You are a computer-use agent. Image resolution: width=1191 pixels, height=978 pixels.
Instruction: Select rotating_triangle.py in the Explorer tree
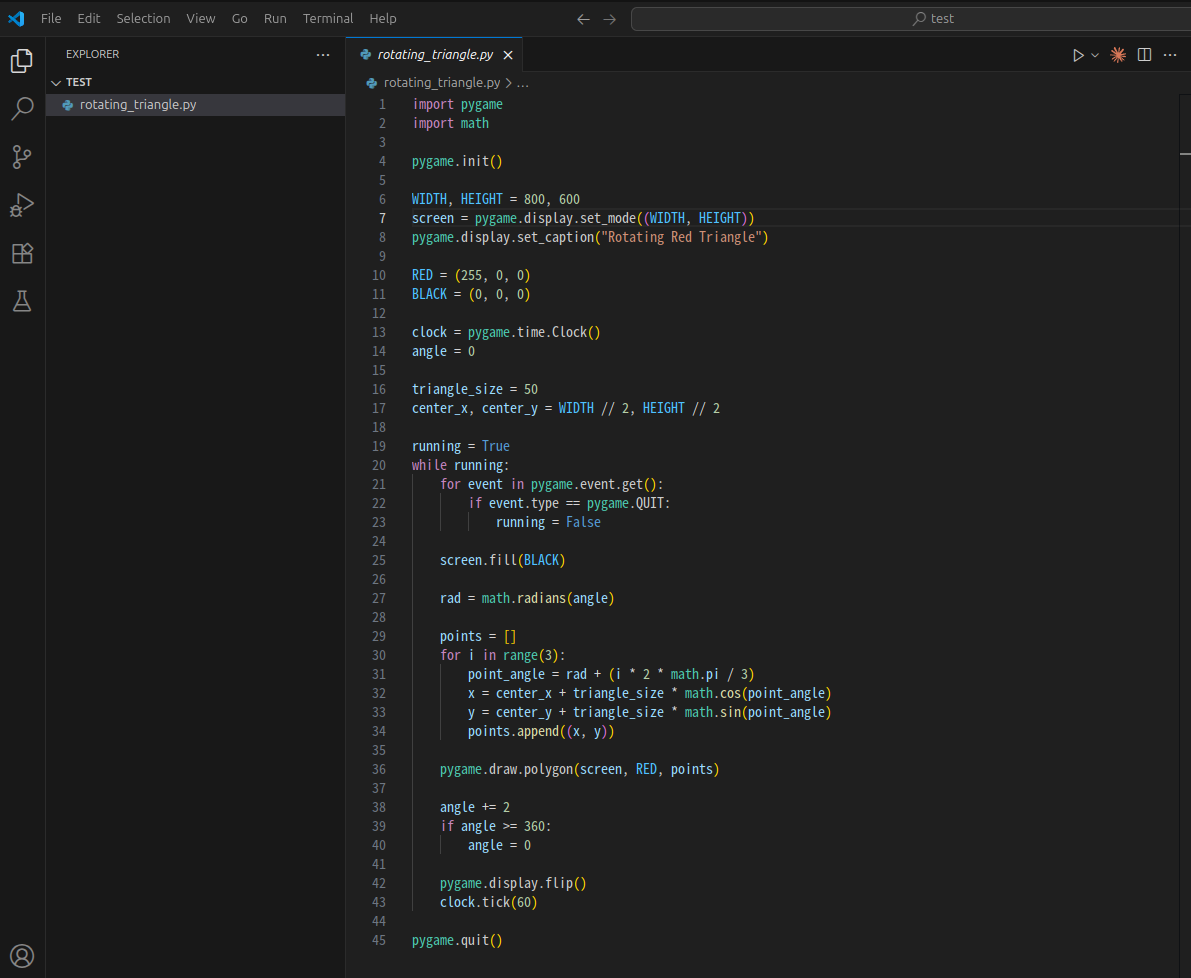click(x=195, y=105)
